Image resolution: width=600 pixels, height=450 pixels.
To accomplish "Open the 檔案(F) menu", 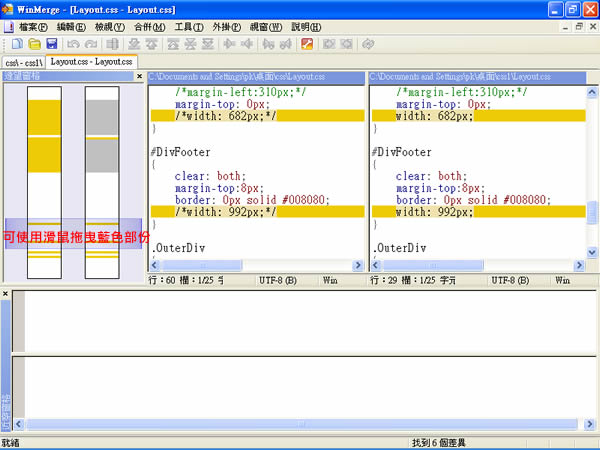I will pyautogui.click(x=33, y=27).
